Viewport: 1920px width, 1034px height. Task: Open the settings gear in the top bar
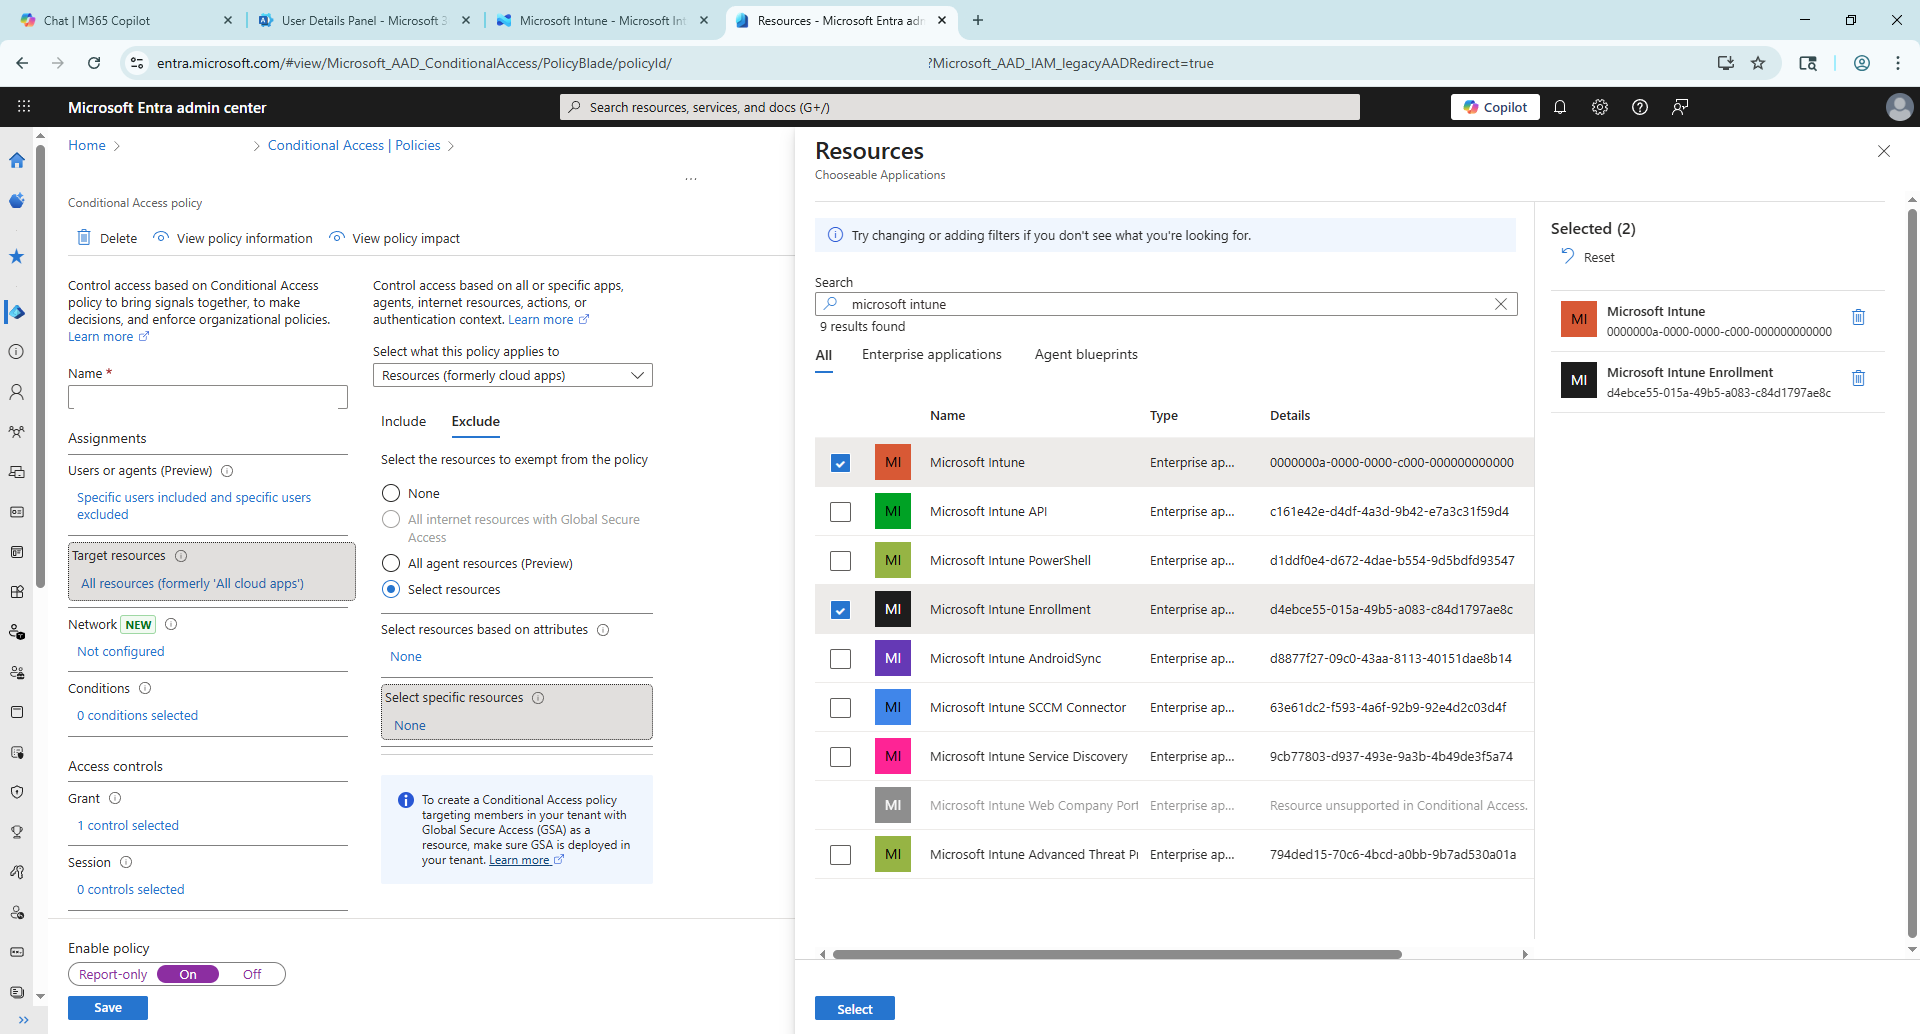[x=1599, y=107]
